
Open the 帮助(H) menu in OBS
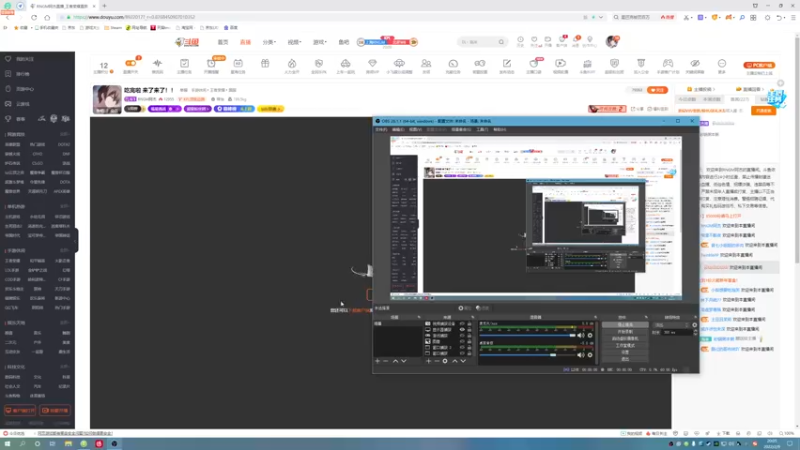(499, 130)
